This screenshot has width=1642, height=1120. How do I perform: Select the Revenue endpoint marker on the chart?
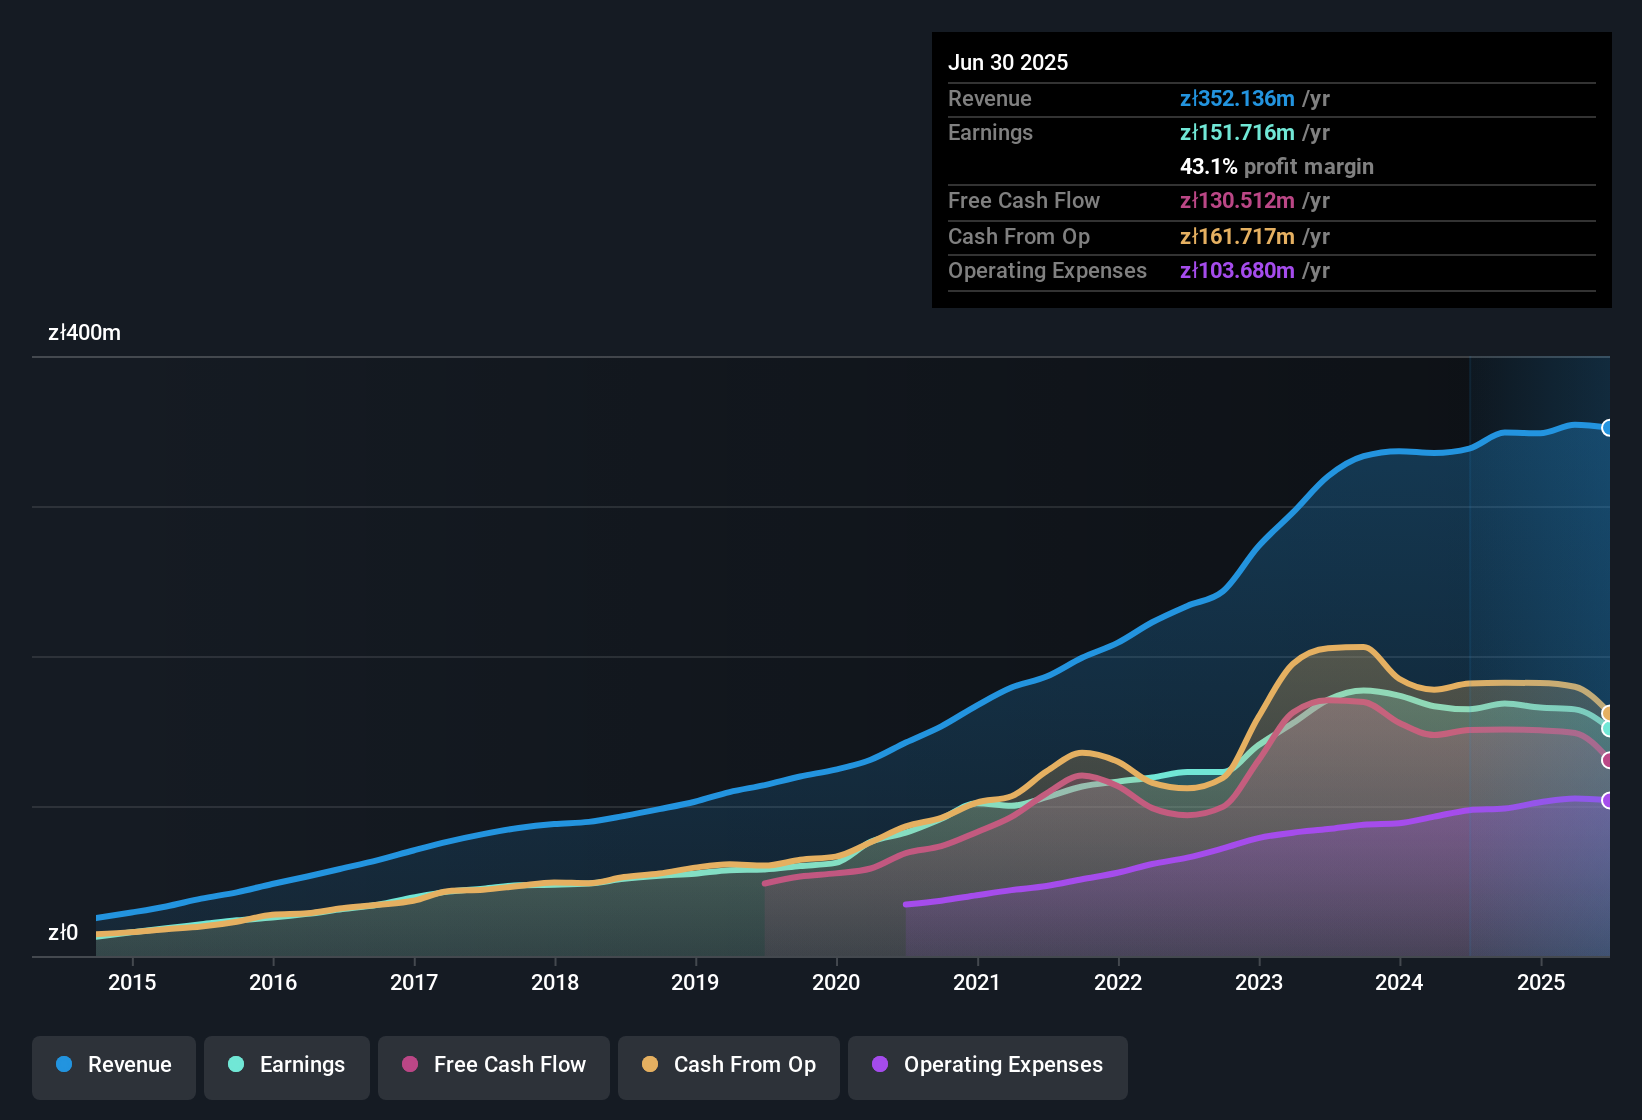[1608, 428]
